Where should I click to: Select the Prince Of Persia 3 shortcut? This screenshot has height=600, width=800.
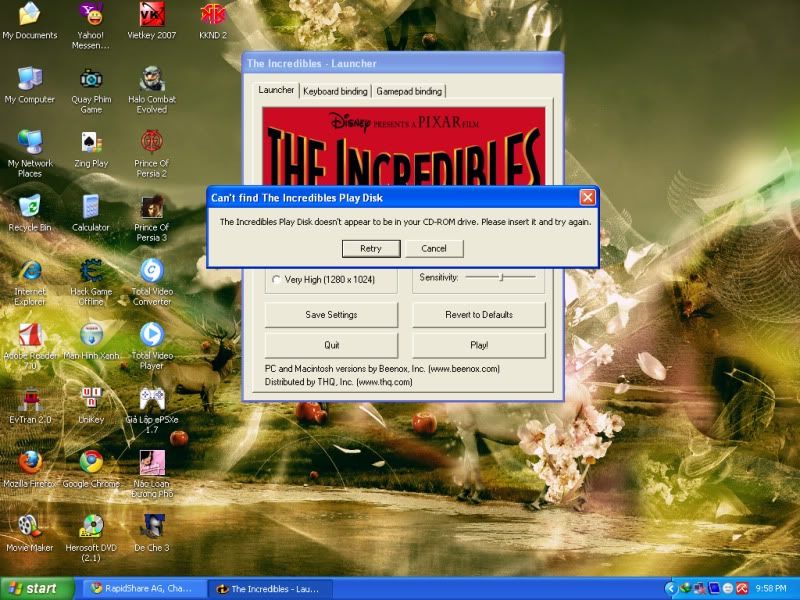point(152,218)
